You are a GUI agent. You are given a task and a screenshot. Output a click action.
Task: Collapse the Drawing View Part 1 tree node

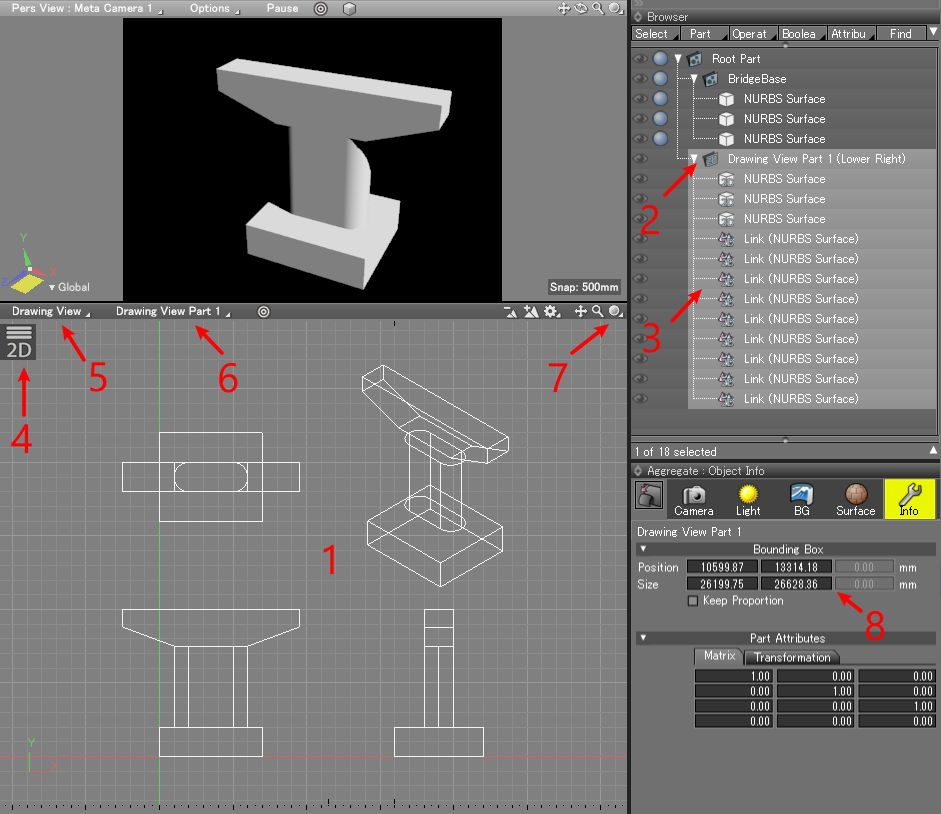click(x=695, y=159)
